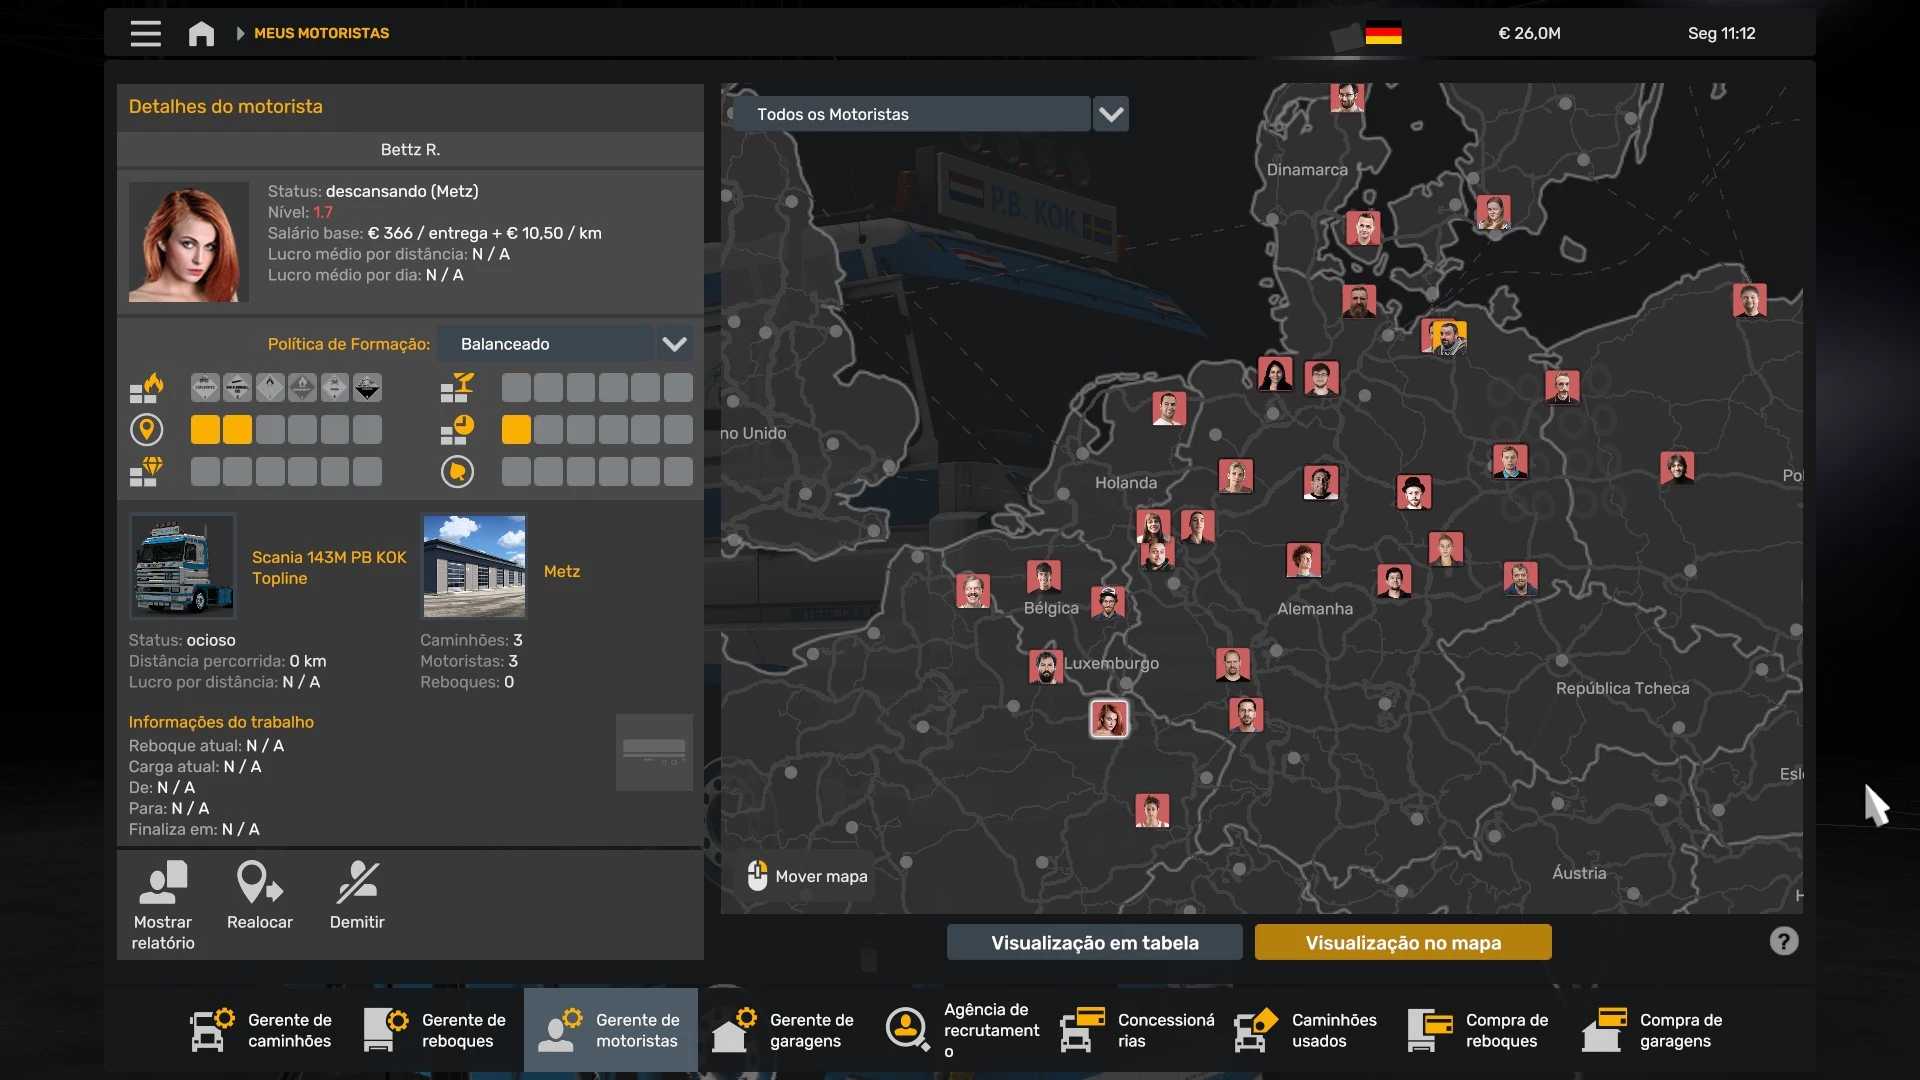Viewport: 1920px width, 1080px height.
Task: Open the Política de Formação arrow dropdown
Action: click(675, 344)
